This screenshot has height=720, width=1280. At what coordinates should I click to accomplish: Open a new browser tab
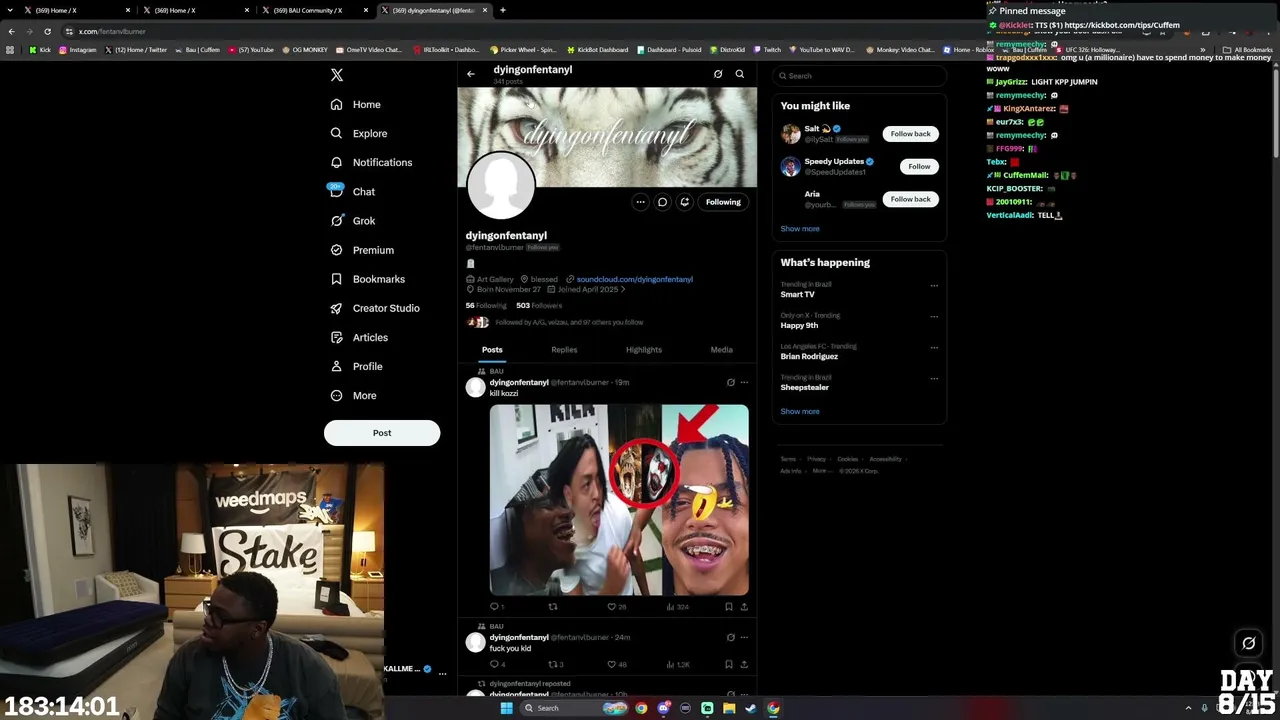pyautogui.click(x=503, y=10)
